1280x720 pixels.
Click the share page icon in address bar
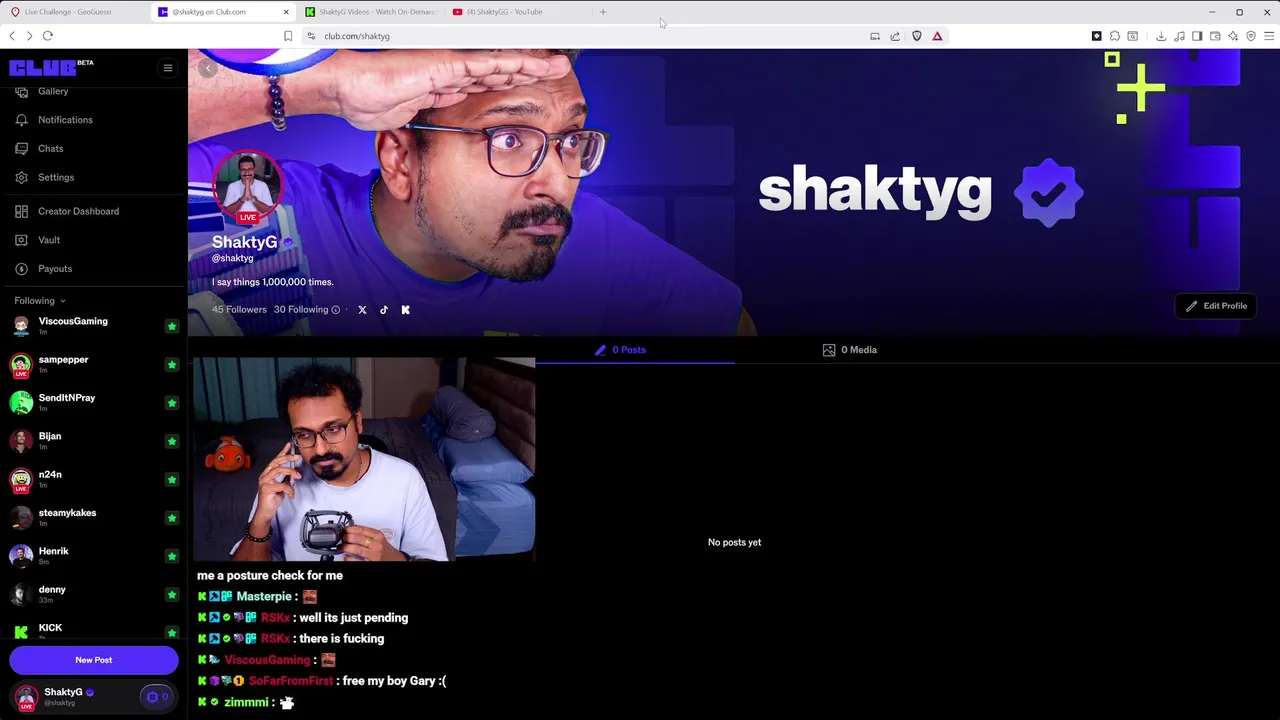click(895, 36)
